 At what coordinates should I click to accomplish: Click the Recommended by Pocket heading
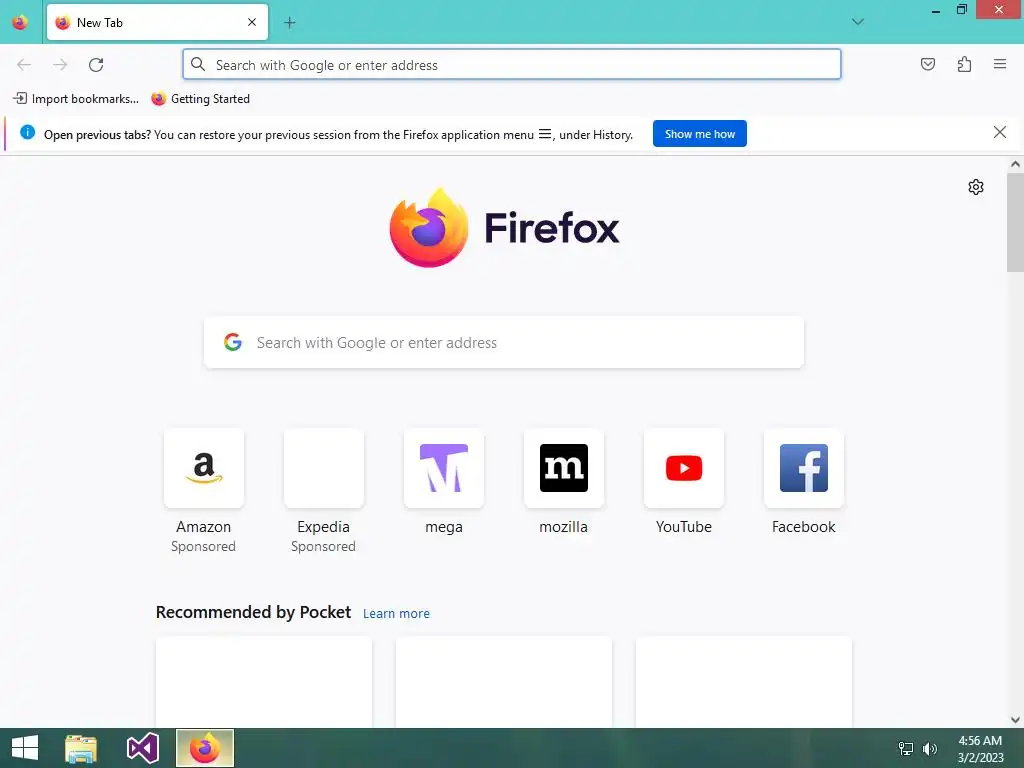click(x=253, y=613)
